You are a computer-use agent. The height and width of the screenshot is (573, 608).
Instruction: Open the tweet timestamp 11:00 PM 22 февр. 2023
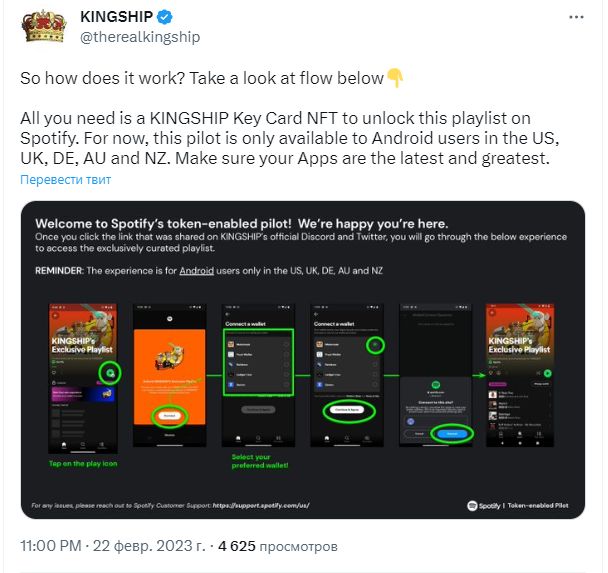pos(113,546)
